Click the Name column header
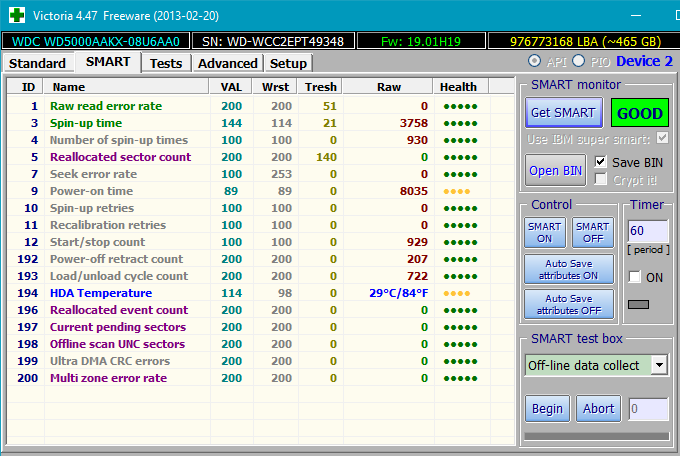Screen dimensions: 680x456 [126, 87]
